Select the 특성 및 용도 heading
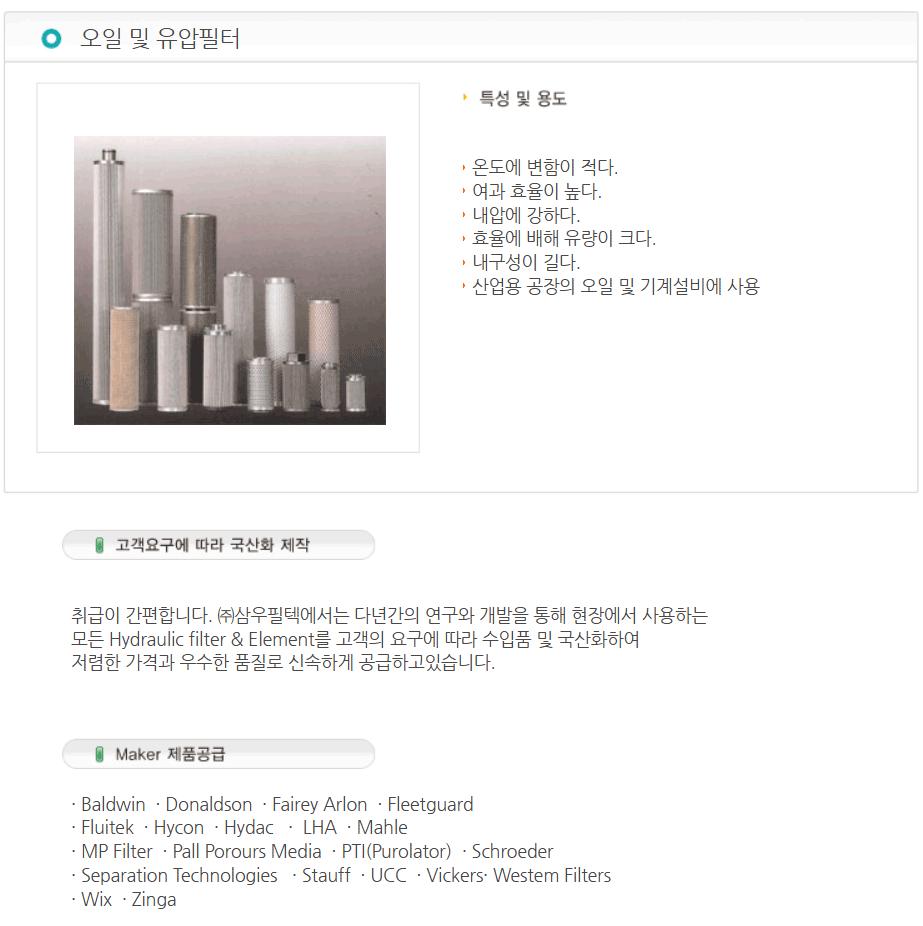 click(x=523, y=98)
